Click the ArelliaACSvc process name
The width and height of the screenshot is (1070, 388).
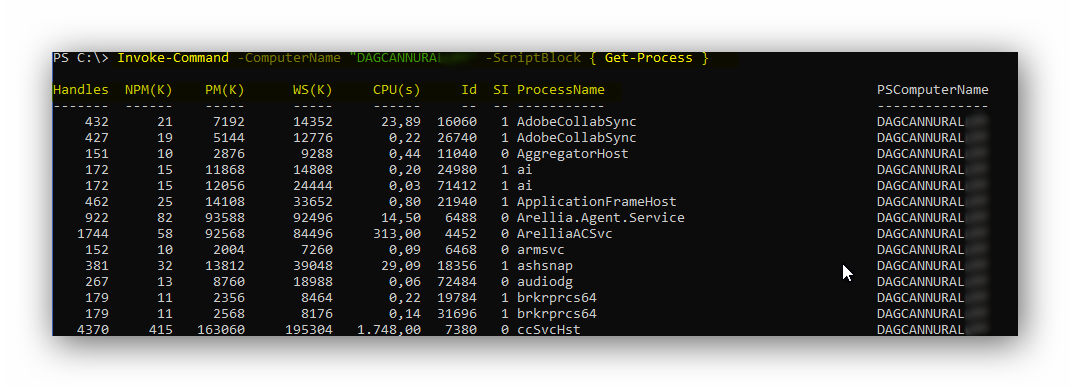(564, 234)
